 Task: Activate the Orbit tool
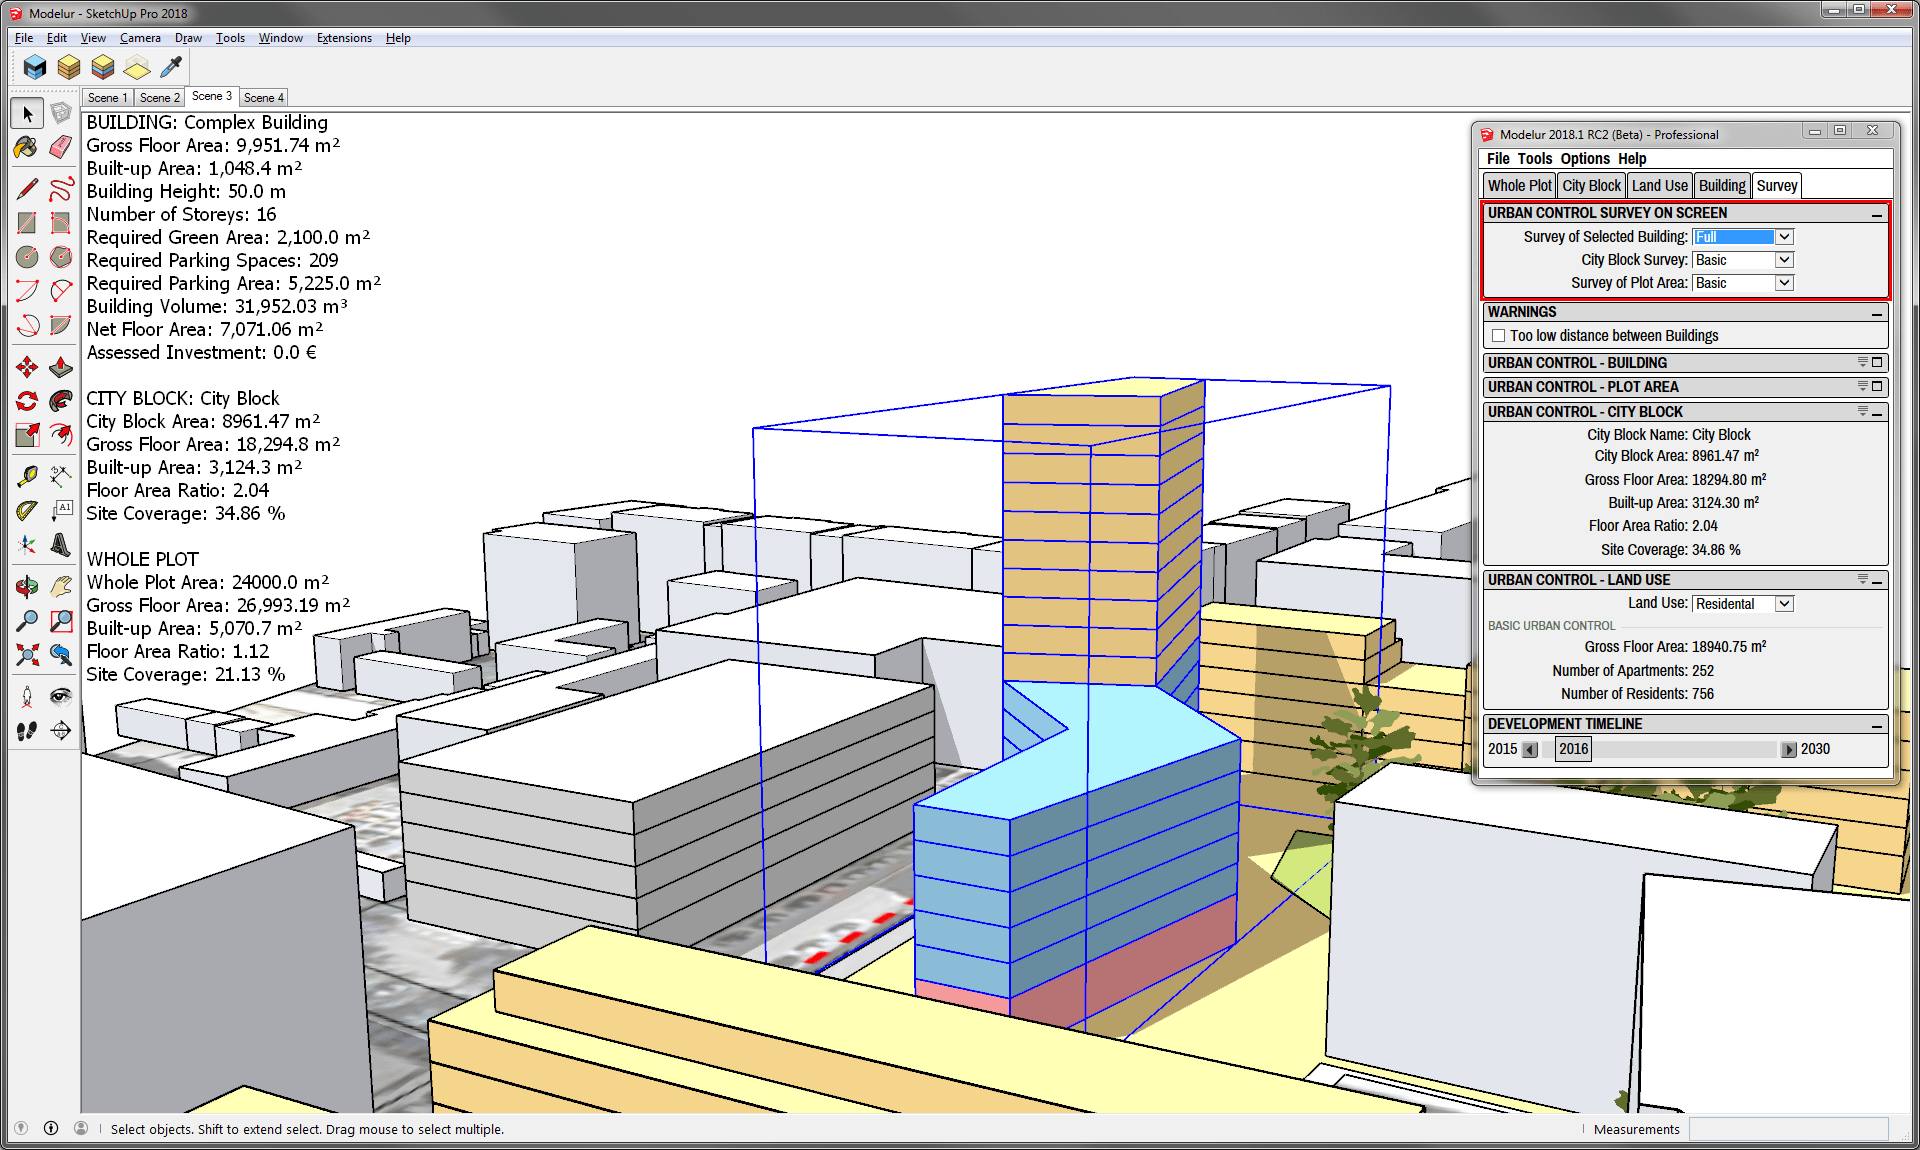coord(26,586)
